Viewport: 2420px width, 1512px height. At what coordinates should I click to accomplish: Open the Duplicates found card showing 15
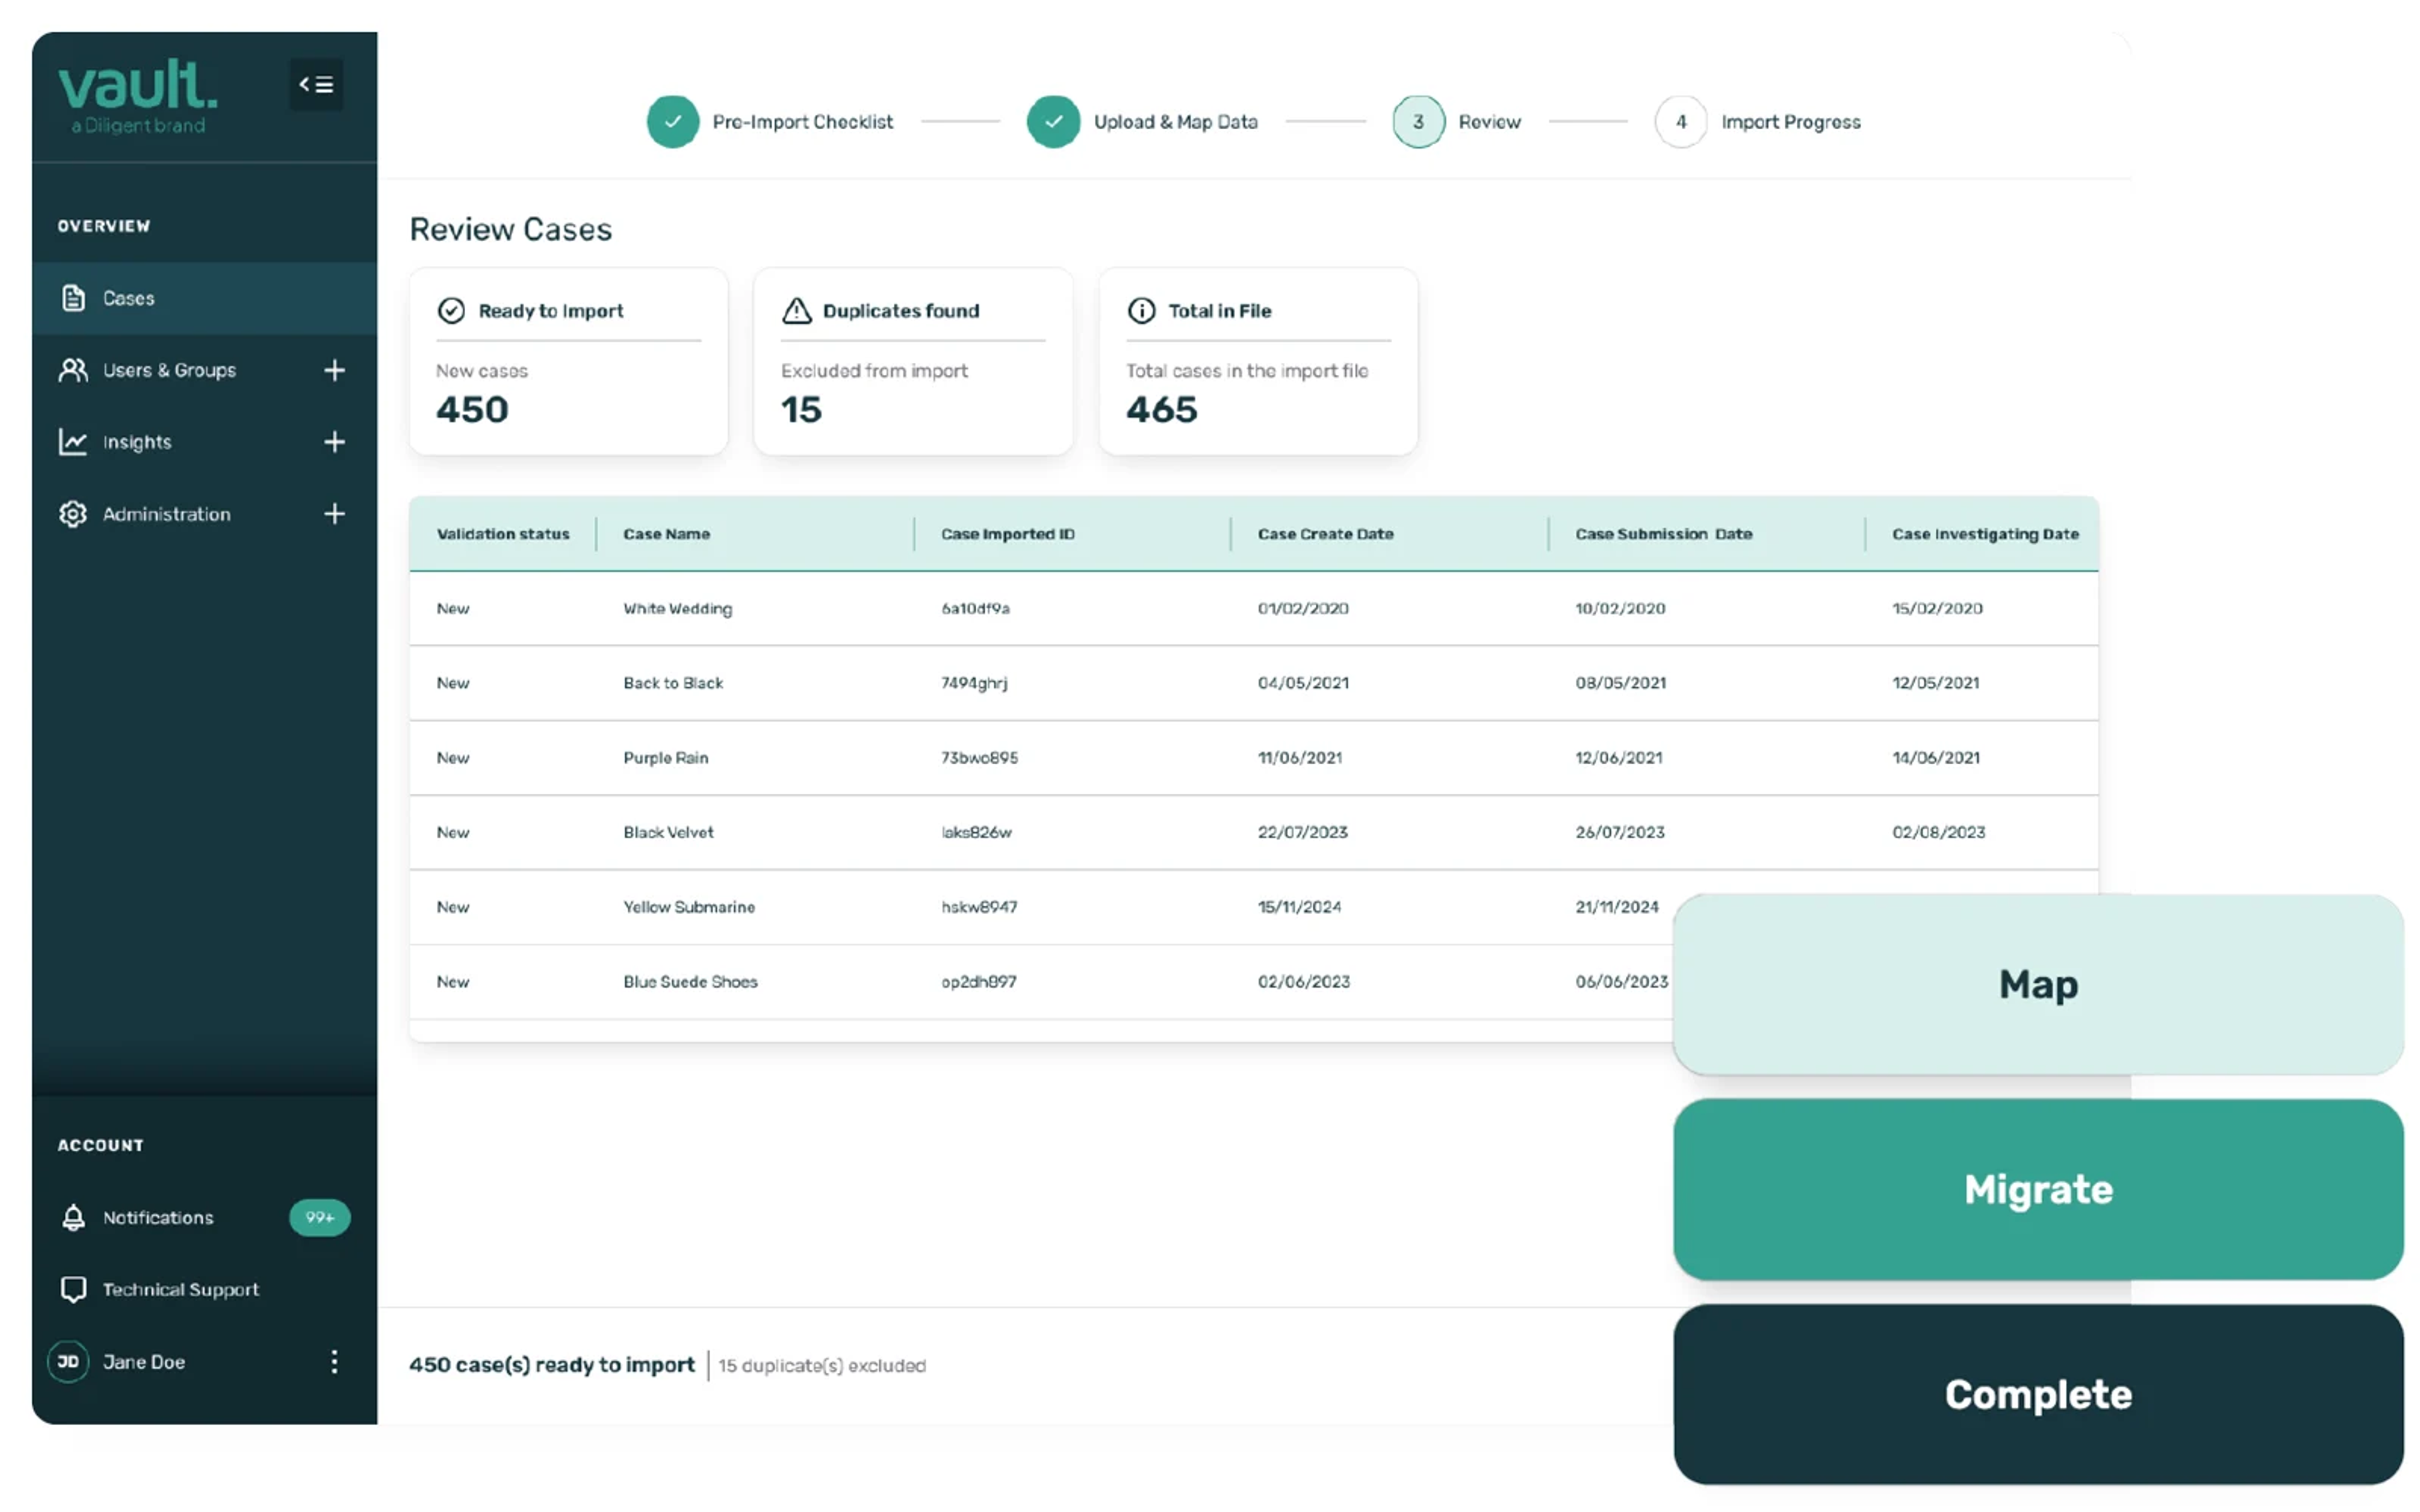[913, 361]
